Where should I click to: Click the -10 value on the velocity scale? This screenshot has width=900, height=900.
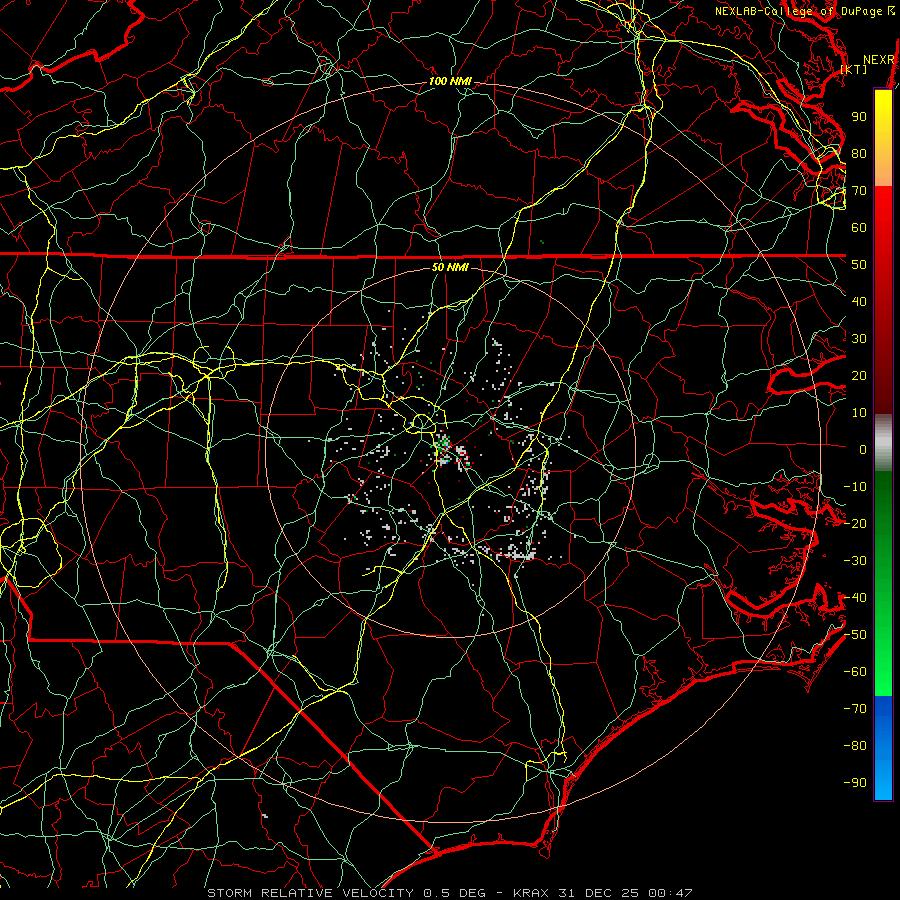pyautogui.click(x=855, y=487)
